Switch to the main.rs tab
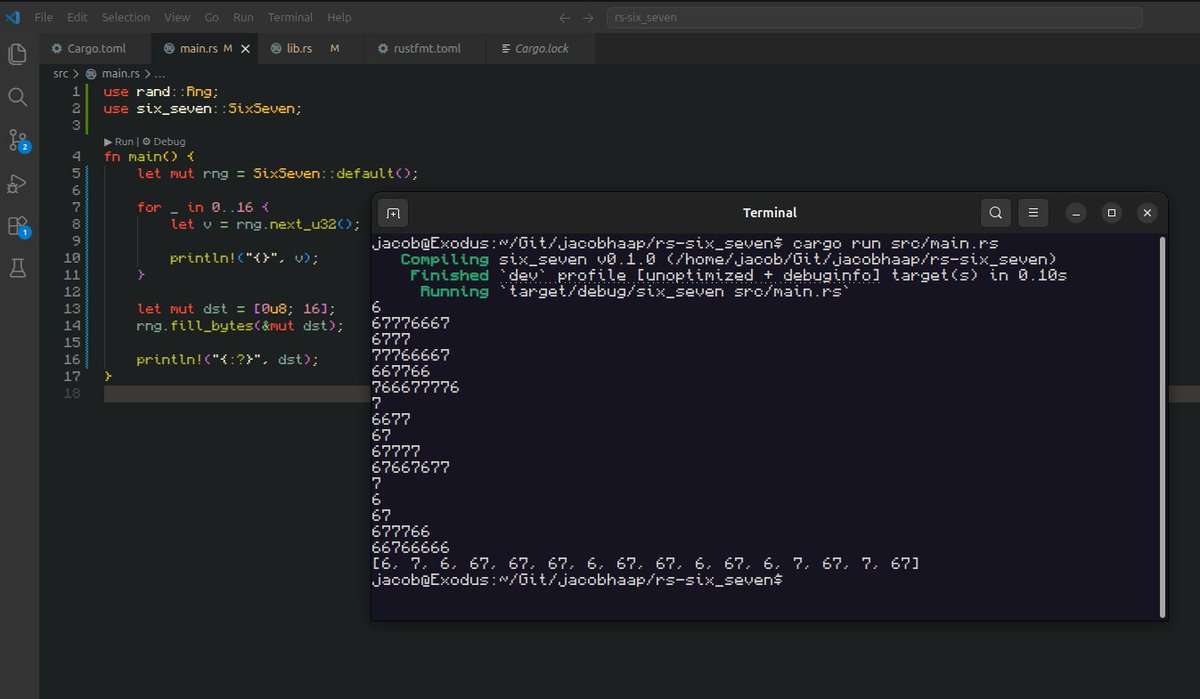 coord(205,48)
